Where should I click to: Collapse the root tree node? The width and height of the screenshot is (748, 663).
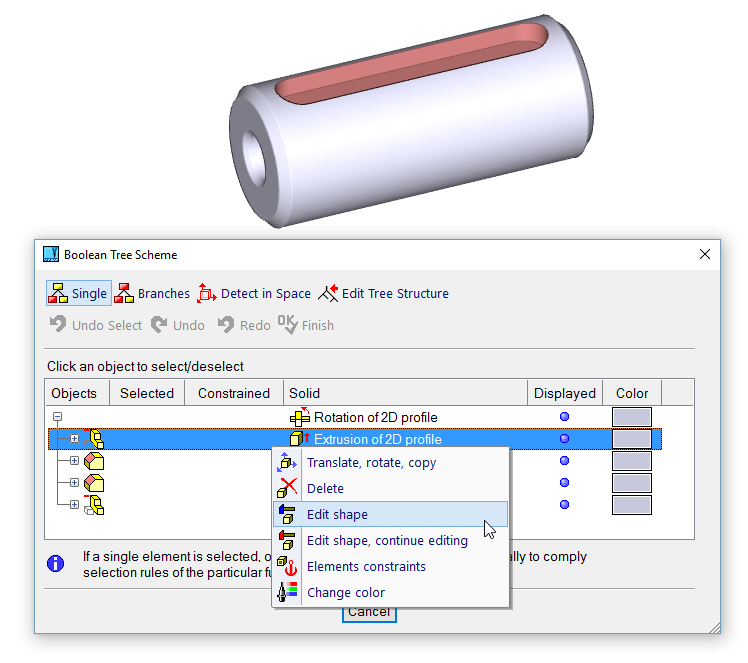point(57,417)
